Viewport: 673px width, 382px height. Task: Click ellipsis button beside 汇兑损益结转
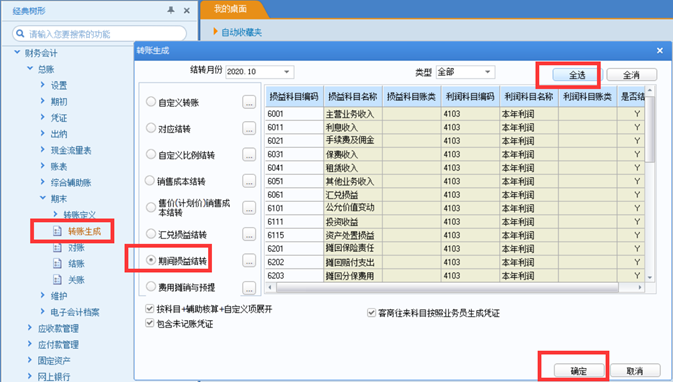(249, 234)
